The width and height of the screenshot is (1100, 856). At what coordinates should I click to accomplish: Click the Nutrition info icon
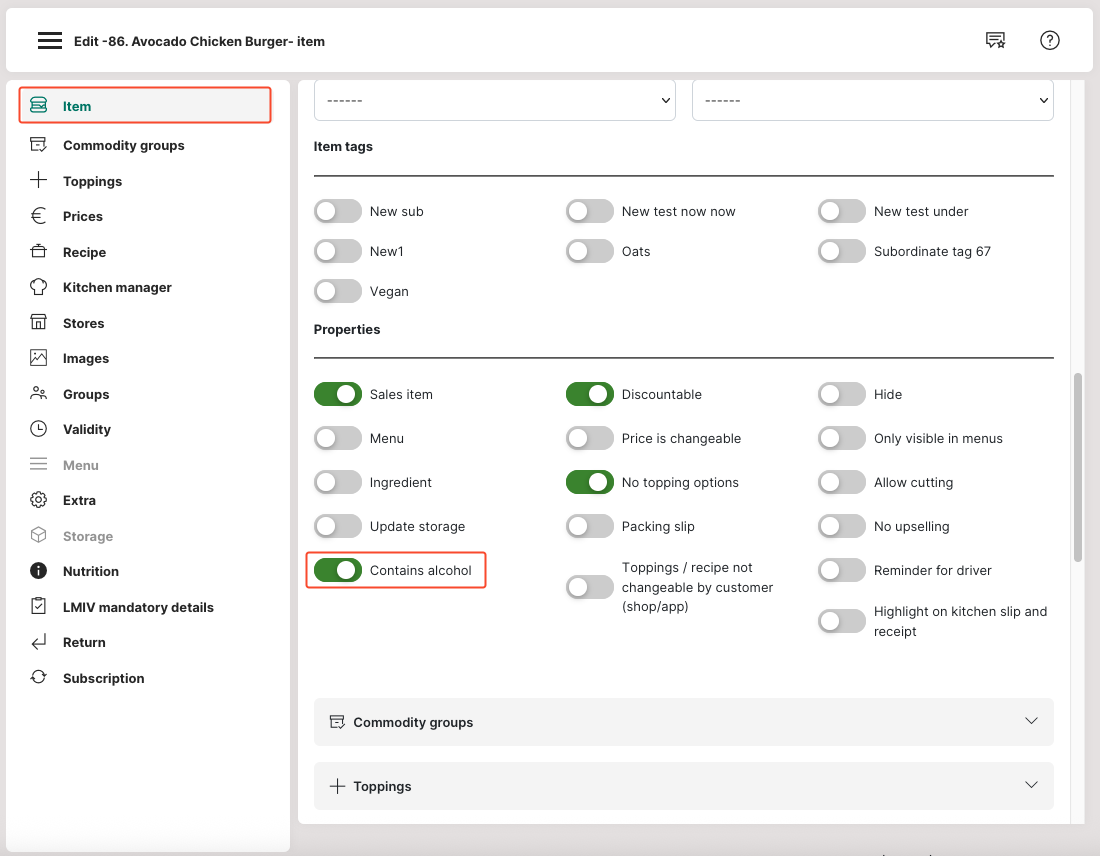click(x=39, y=571)
